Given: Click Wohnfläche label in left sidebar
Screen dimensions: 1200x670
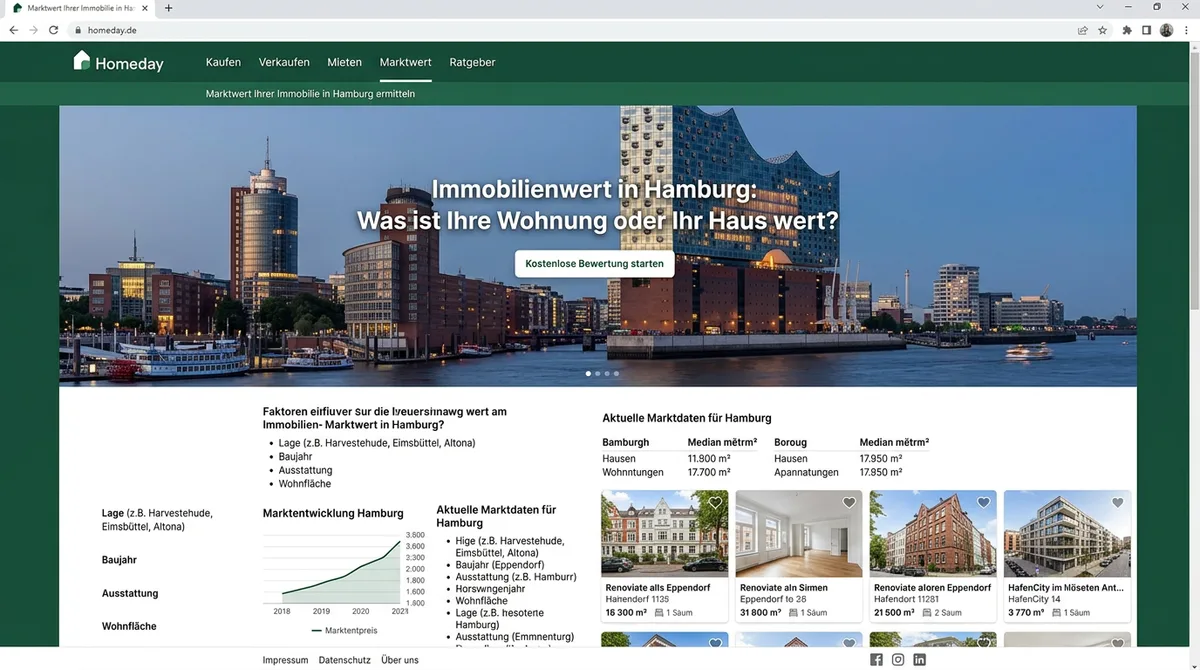Looking at the screenshot, I should (x=129, y=626).
